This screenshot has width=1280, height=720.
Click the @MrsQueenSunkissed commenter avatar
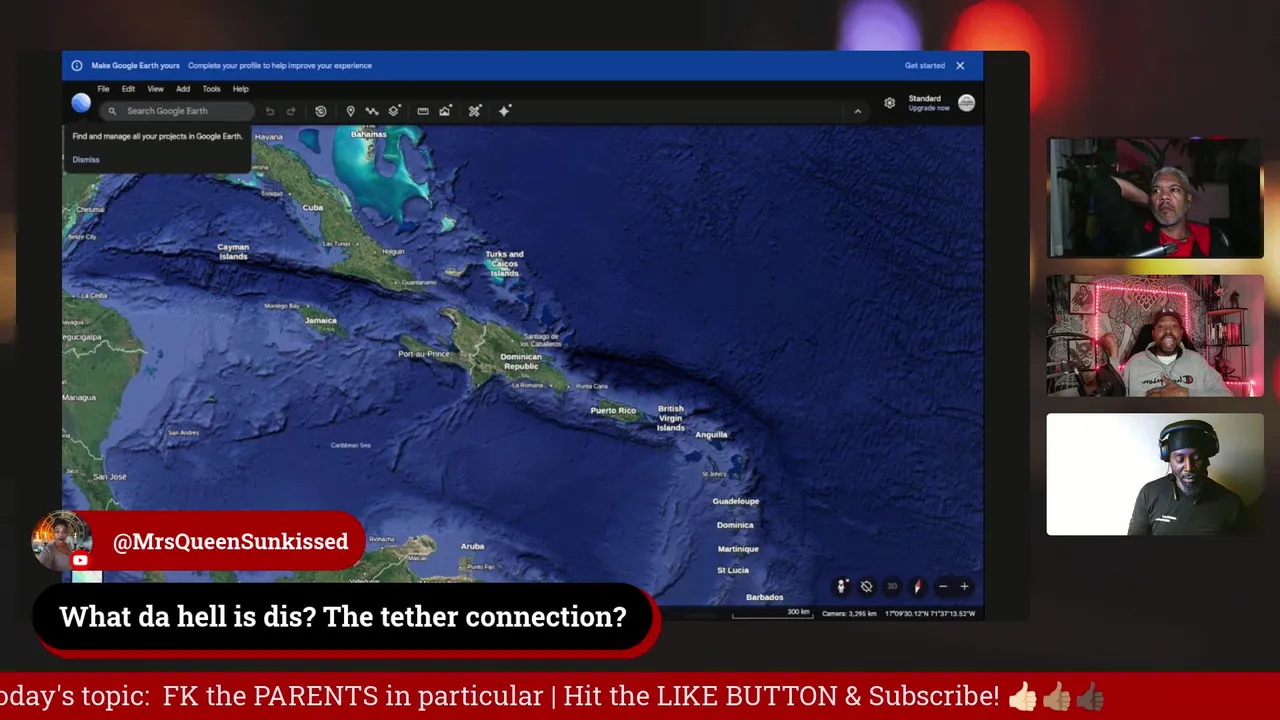coord(62,541)
